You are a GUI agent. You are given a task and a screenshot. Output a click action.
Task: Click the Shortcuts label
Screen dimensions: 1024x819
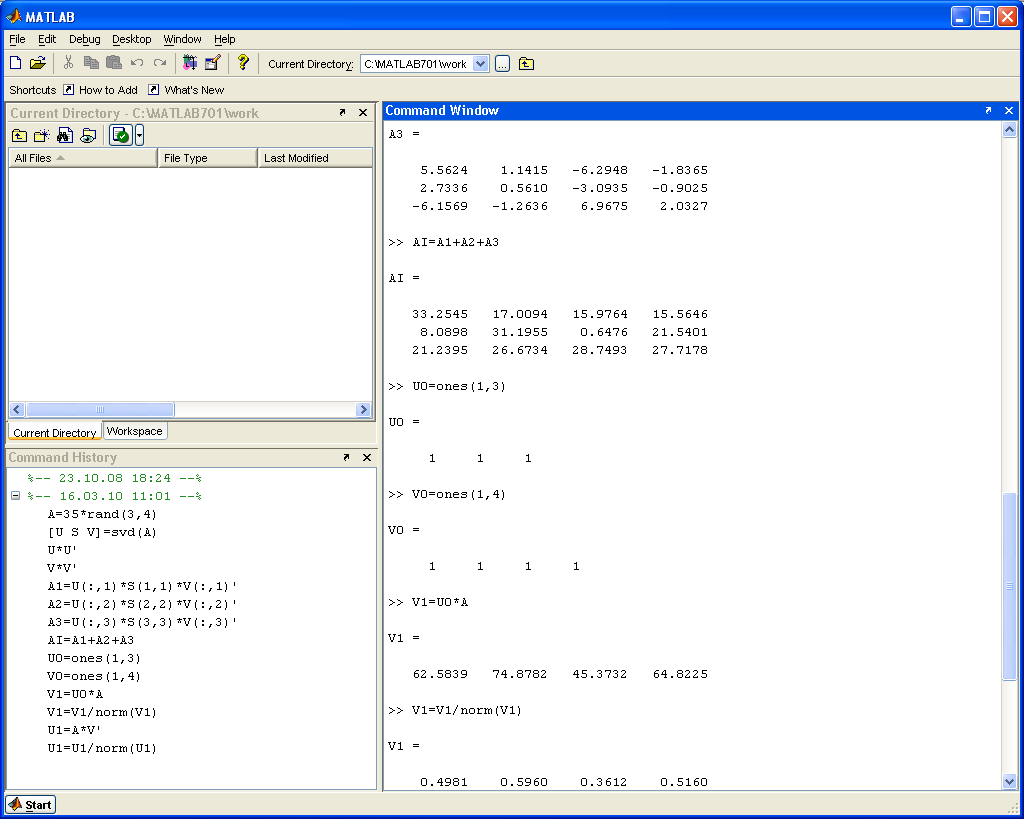(x=33, y=90)
